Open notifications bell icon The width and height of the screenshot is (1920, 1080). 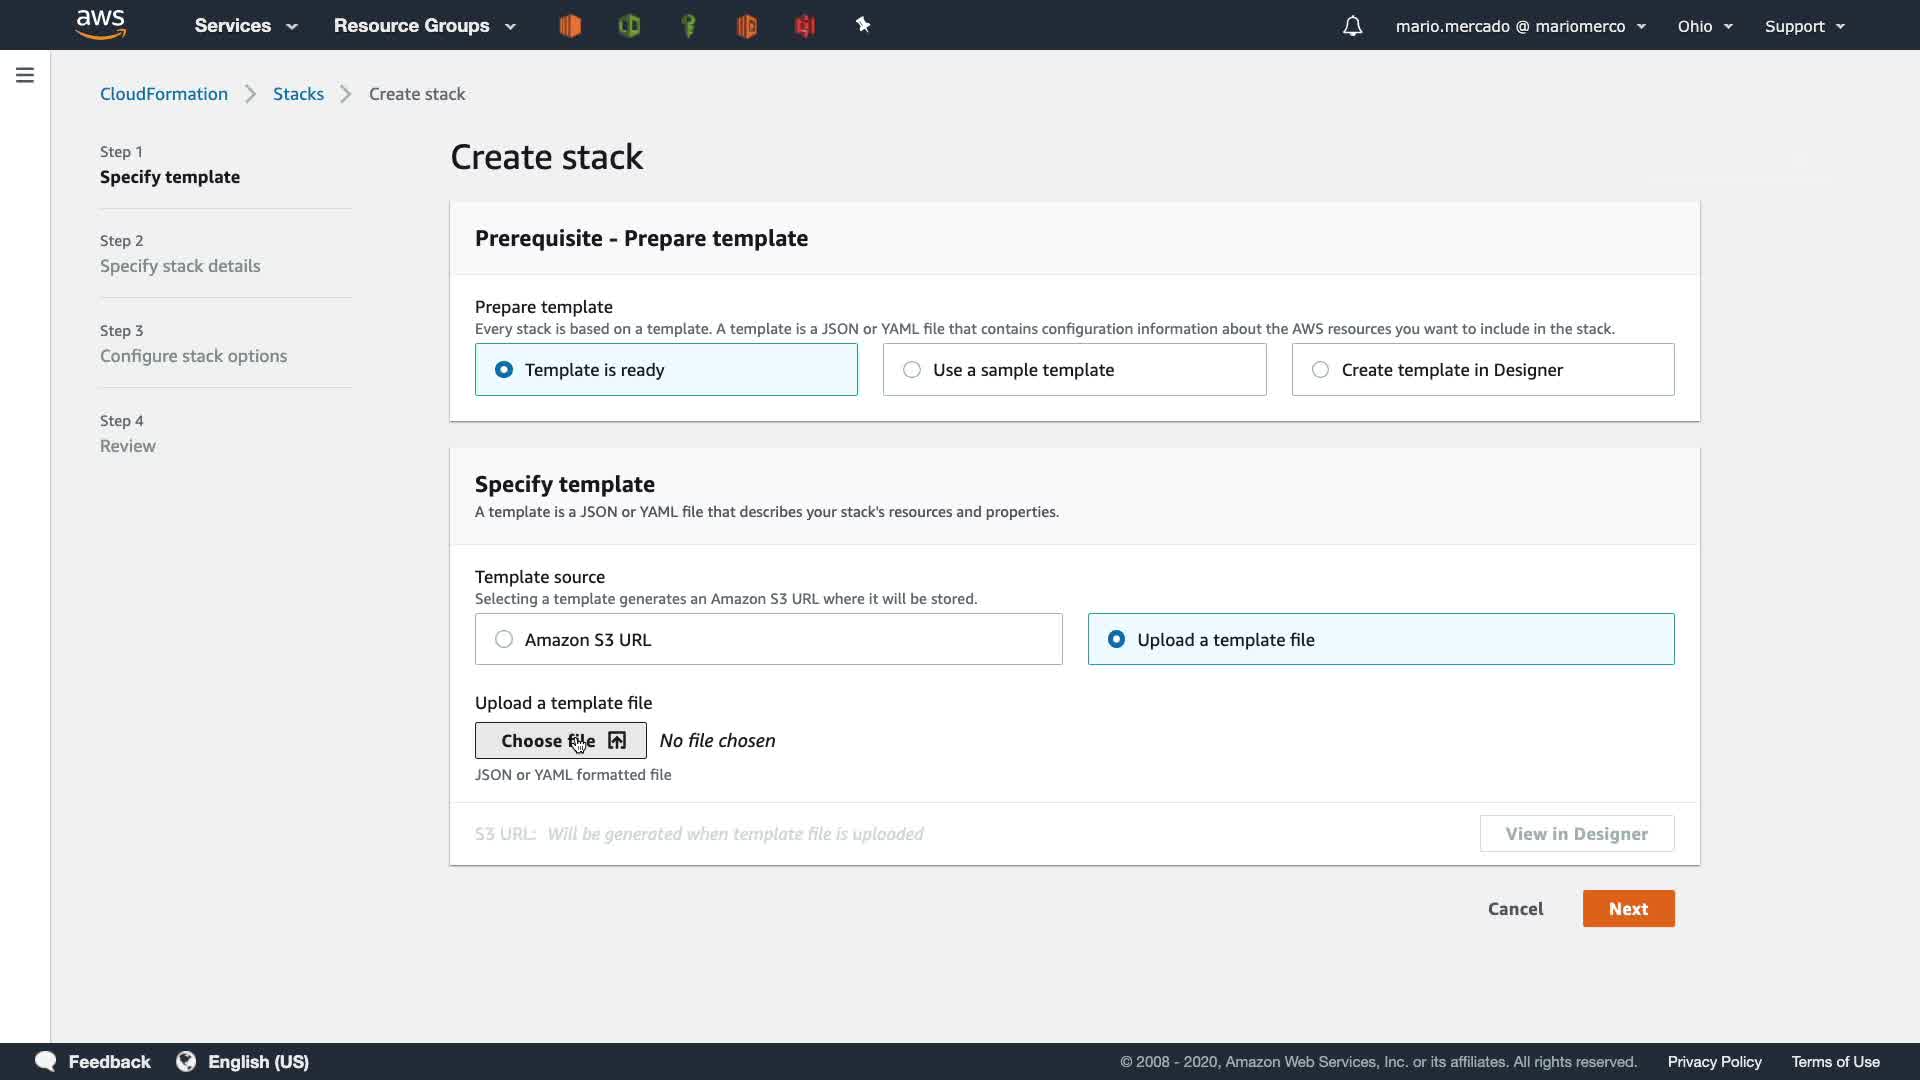(1352, 26)
